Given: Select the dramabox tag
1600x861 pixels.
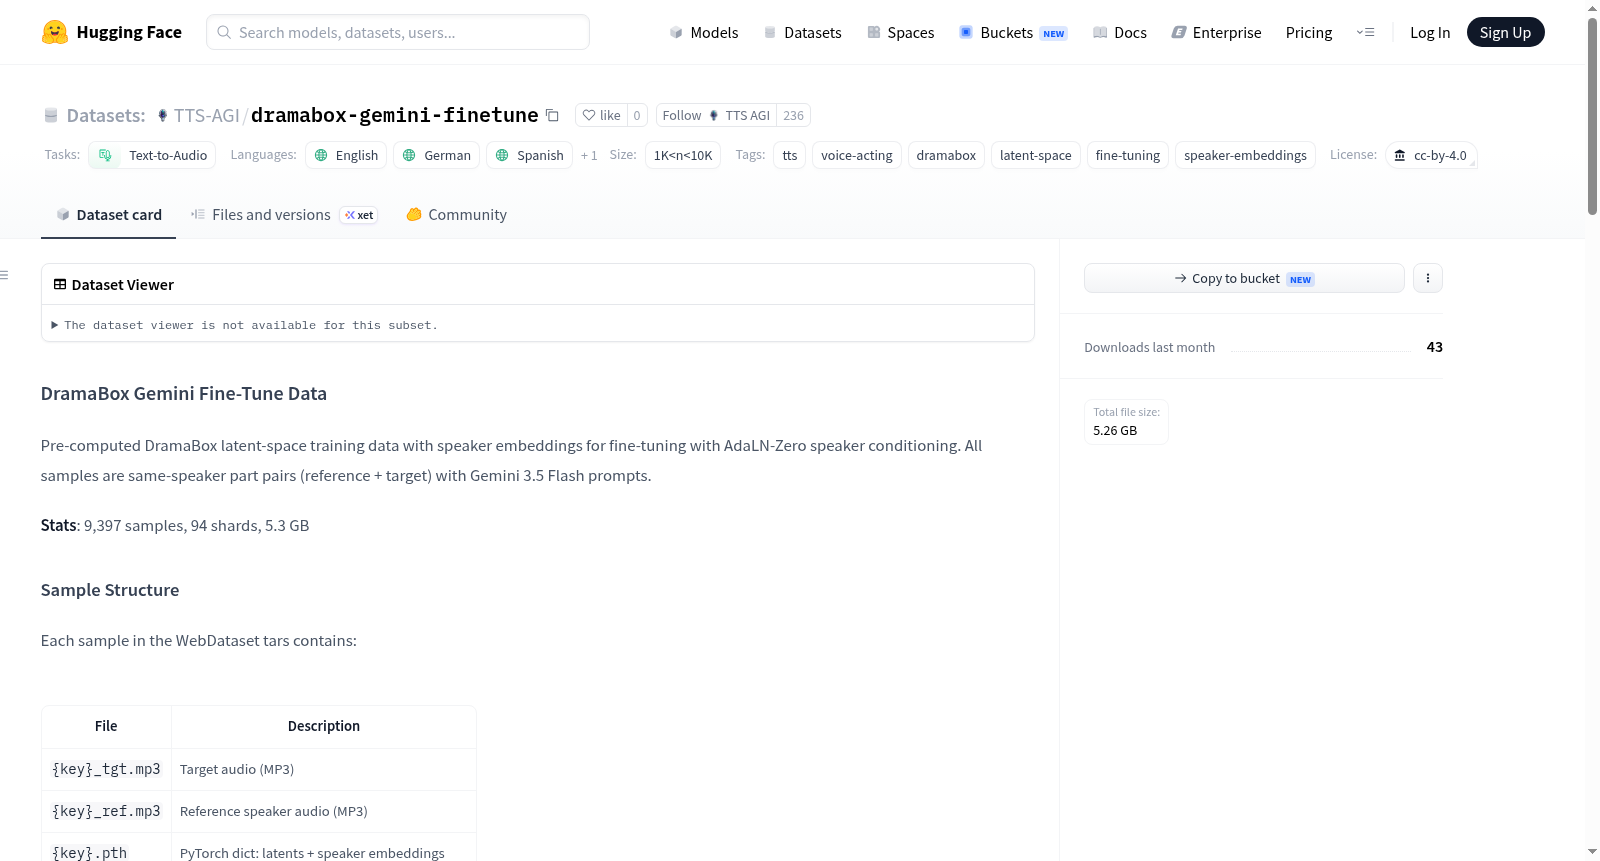Looking at the screenshot, I should pyautogui.click(x=946, y=155).
